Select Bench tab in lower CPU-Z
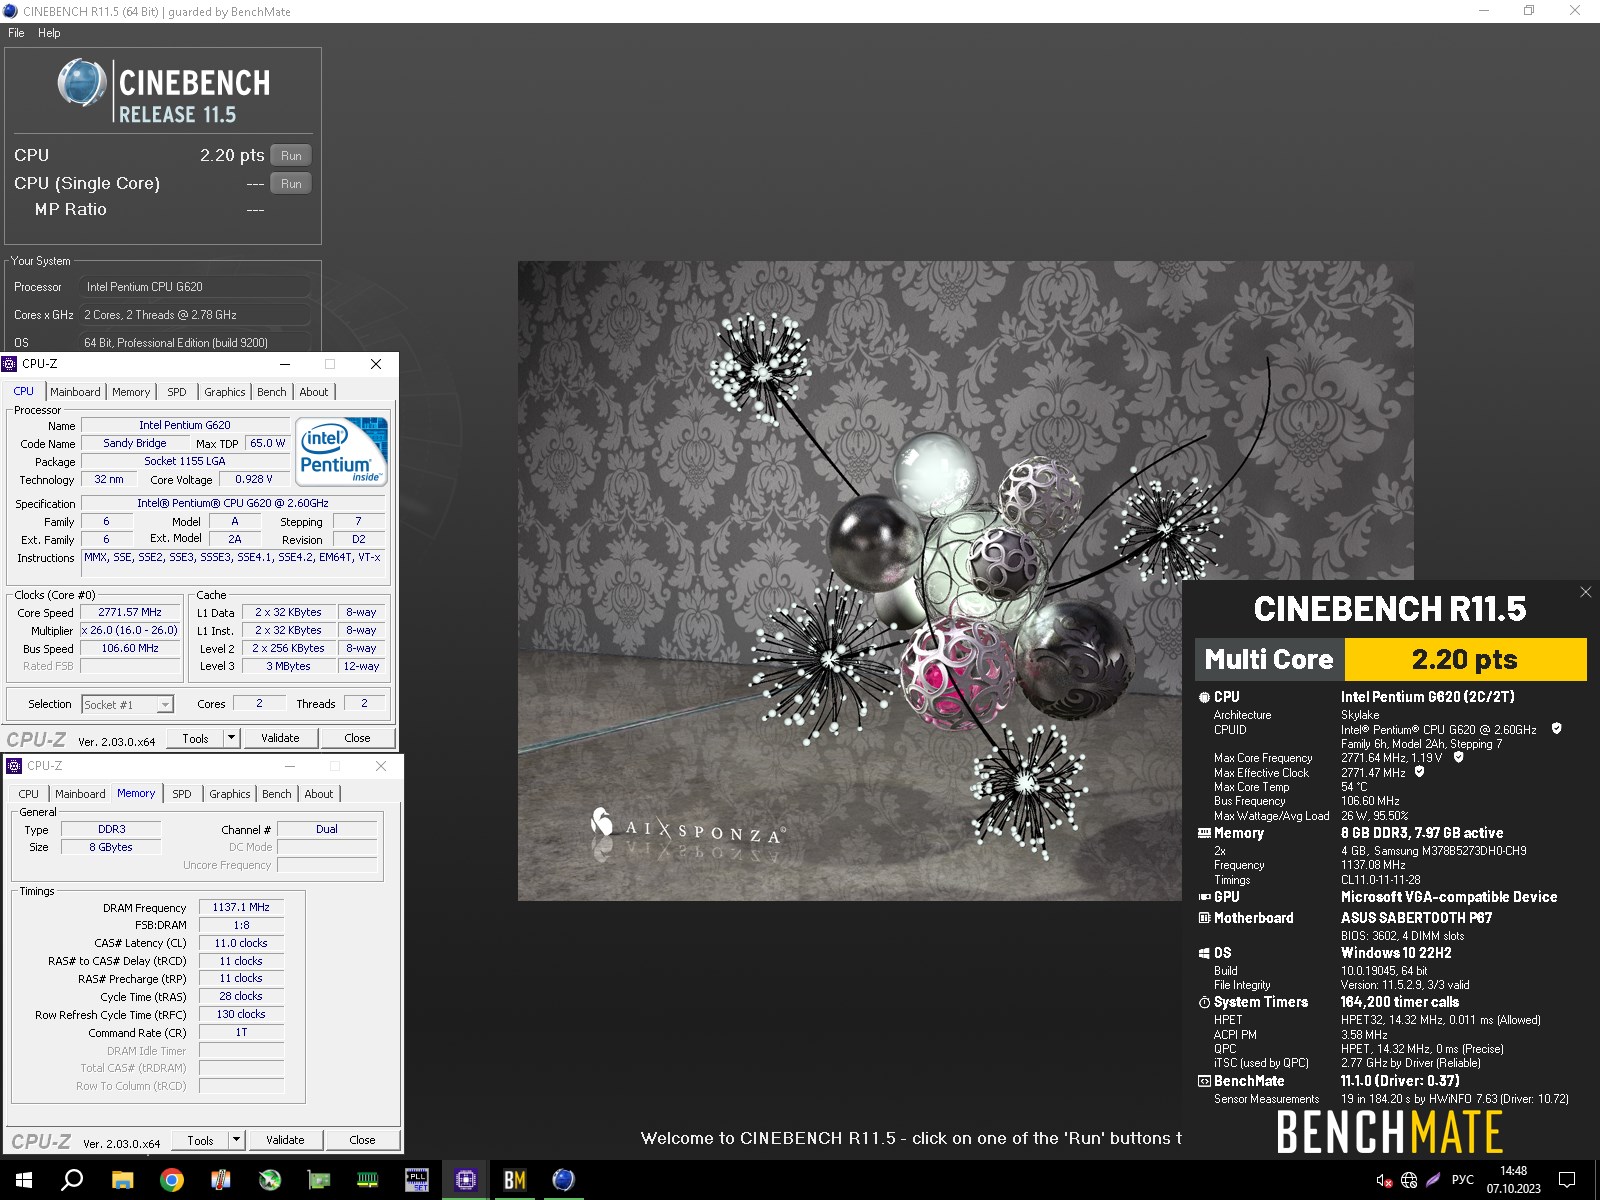Screen dimensions: 1600x1200 277,794
